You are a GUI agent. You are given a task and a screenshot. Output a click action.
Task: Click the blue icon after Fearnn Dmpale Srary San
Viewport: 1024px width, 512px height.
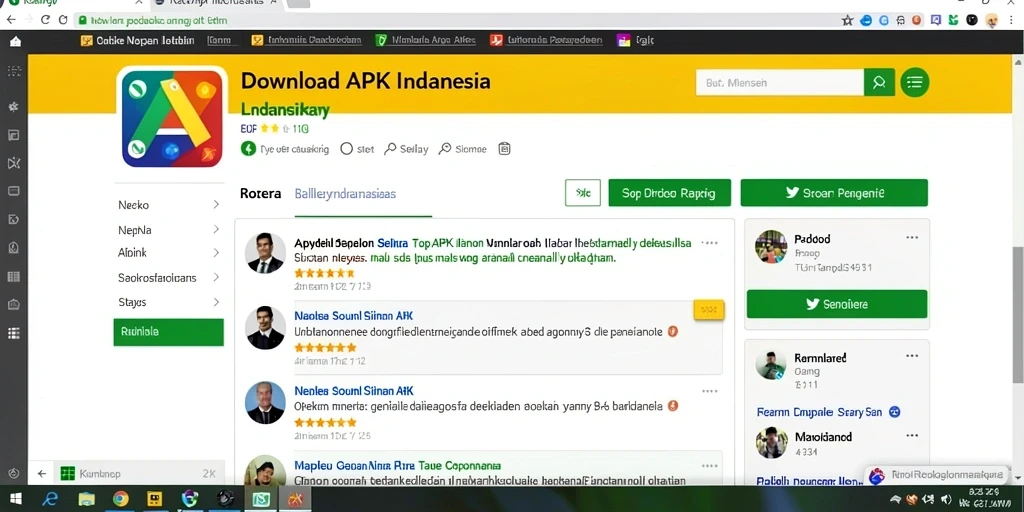895,412
